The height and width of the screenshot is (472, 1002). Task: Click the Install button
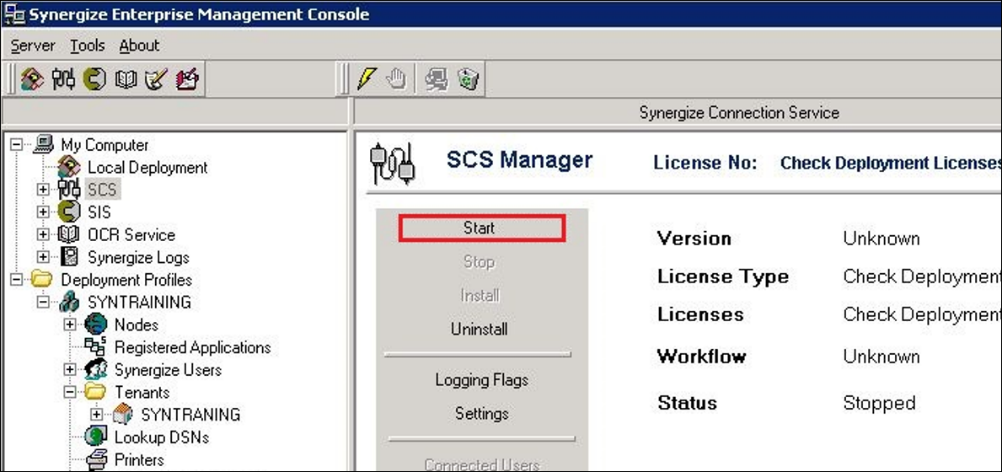479,296
